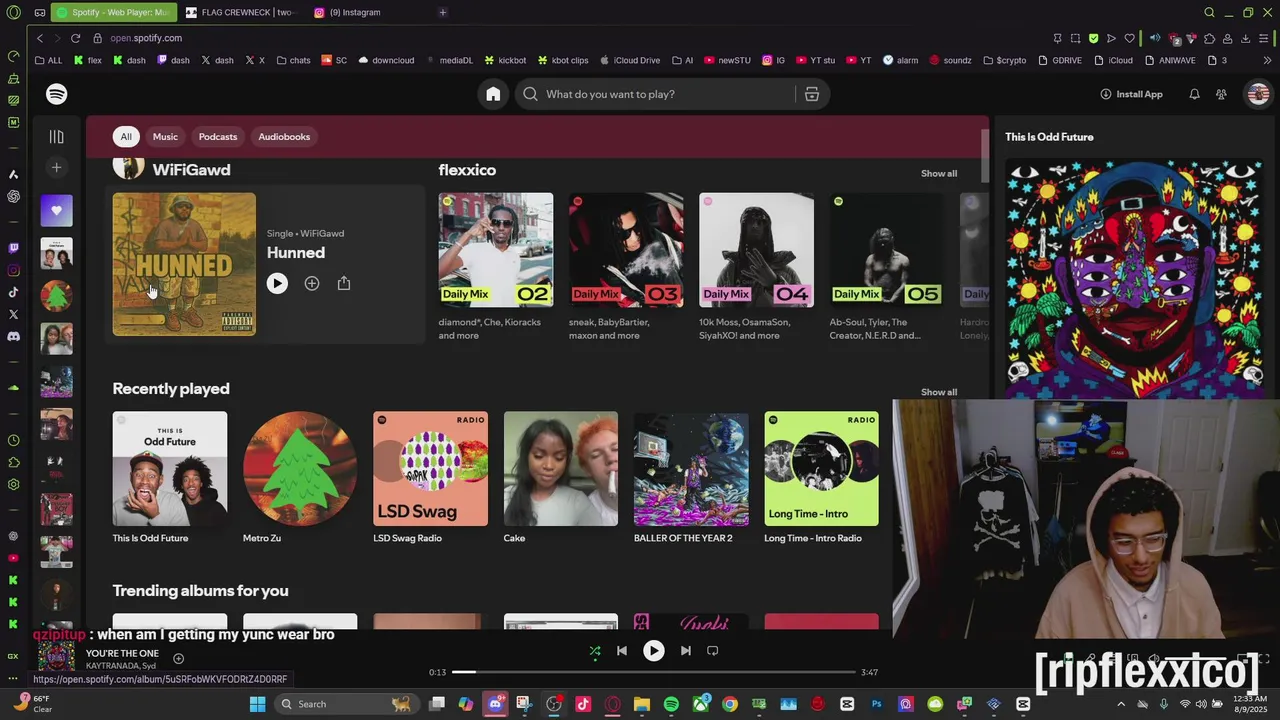Select the Music filter chip
This screenshot has height=720, width=1280.
(165, 137)
